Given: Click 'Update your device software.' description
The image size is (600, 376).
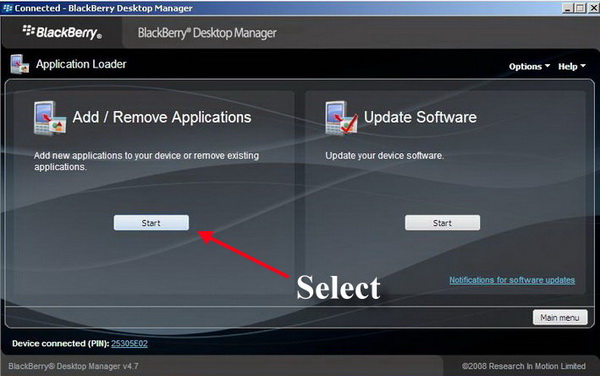Looking at the screenshot, I should (x=385, y=156).
